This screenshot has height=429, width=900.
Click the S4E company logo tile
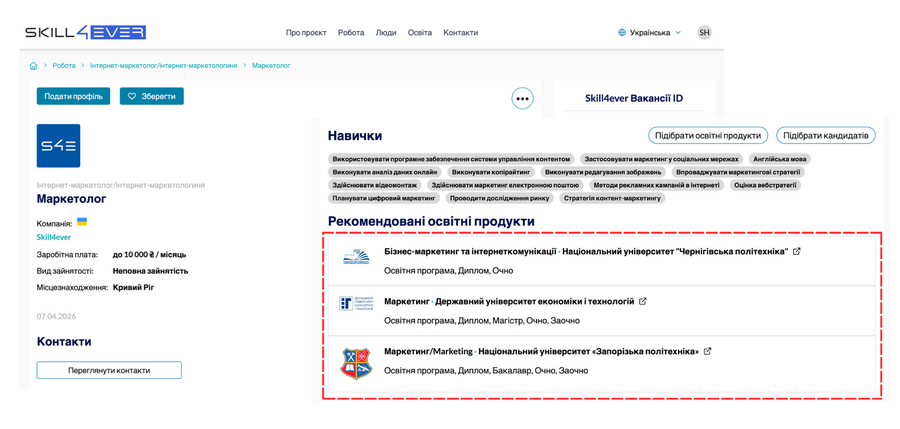[x=59, y=146]
